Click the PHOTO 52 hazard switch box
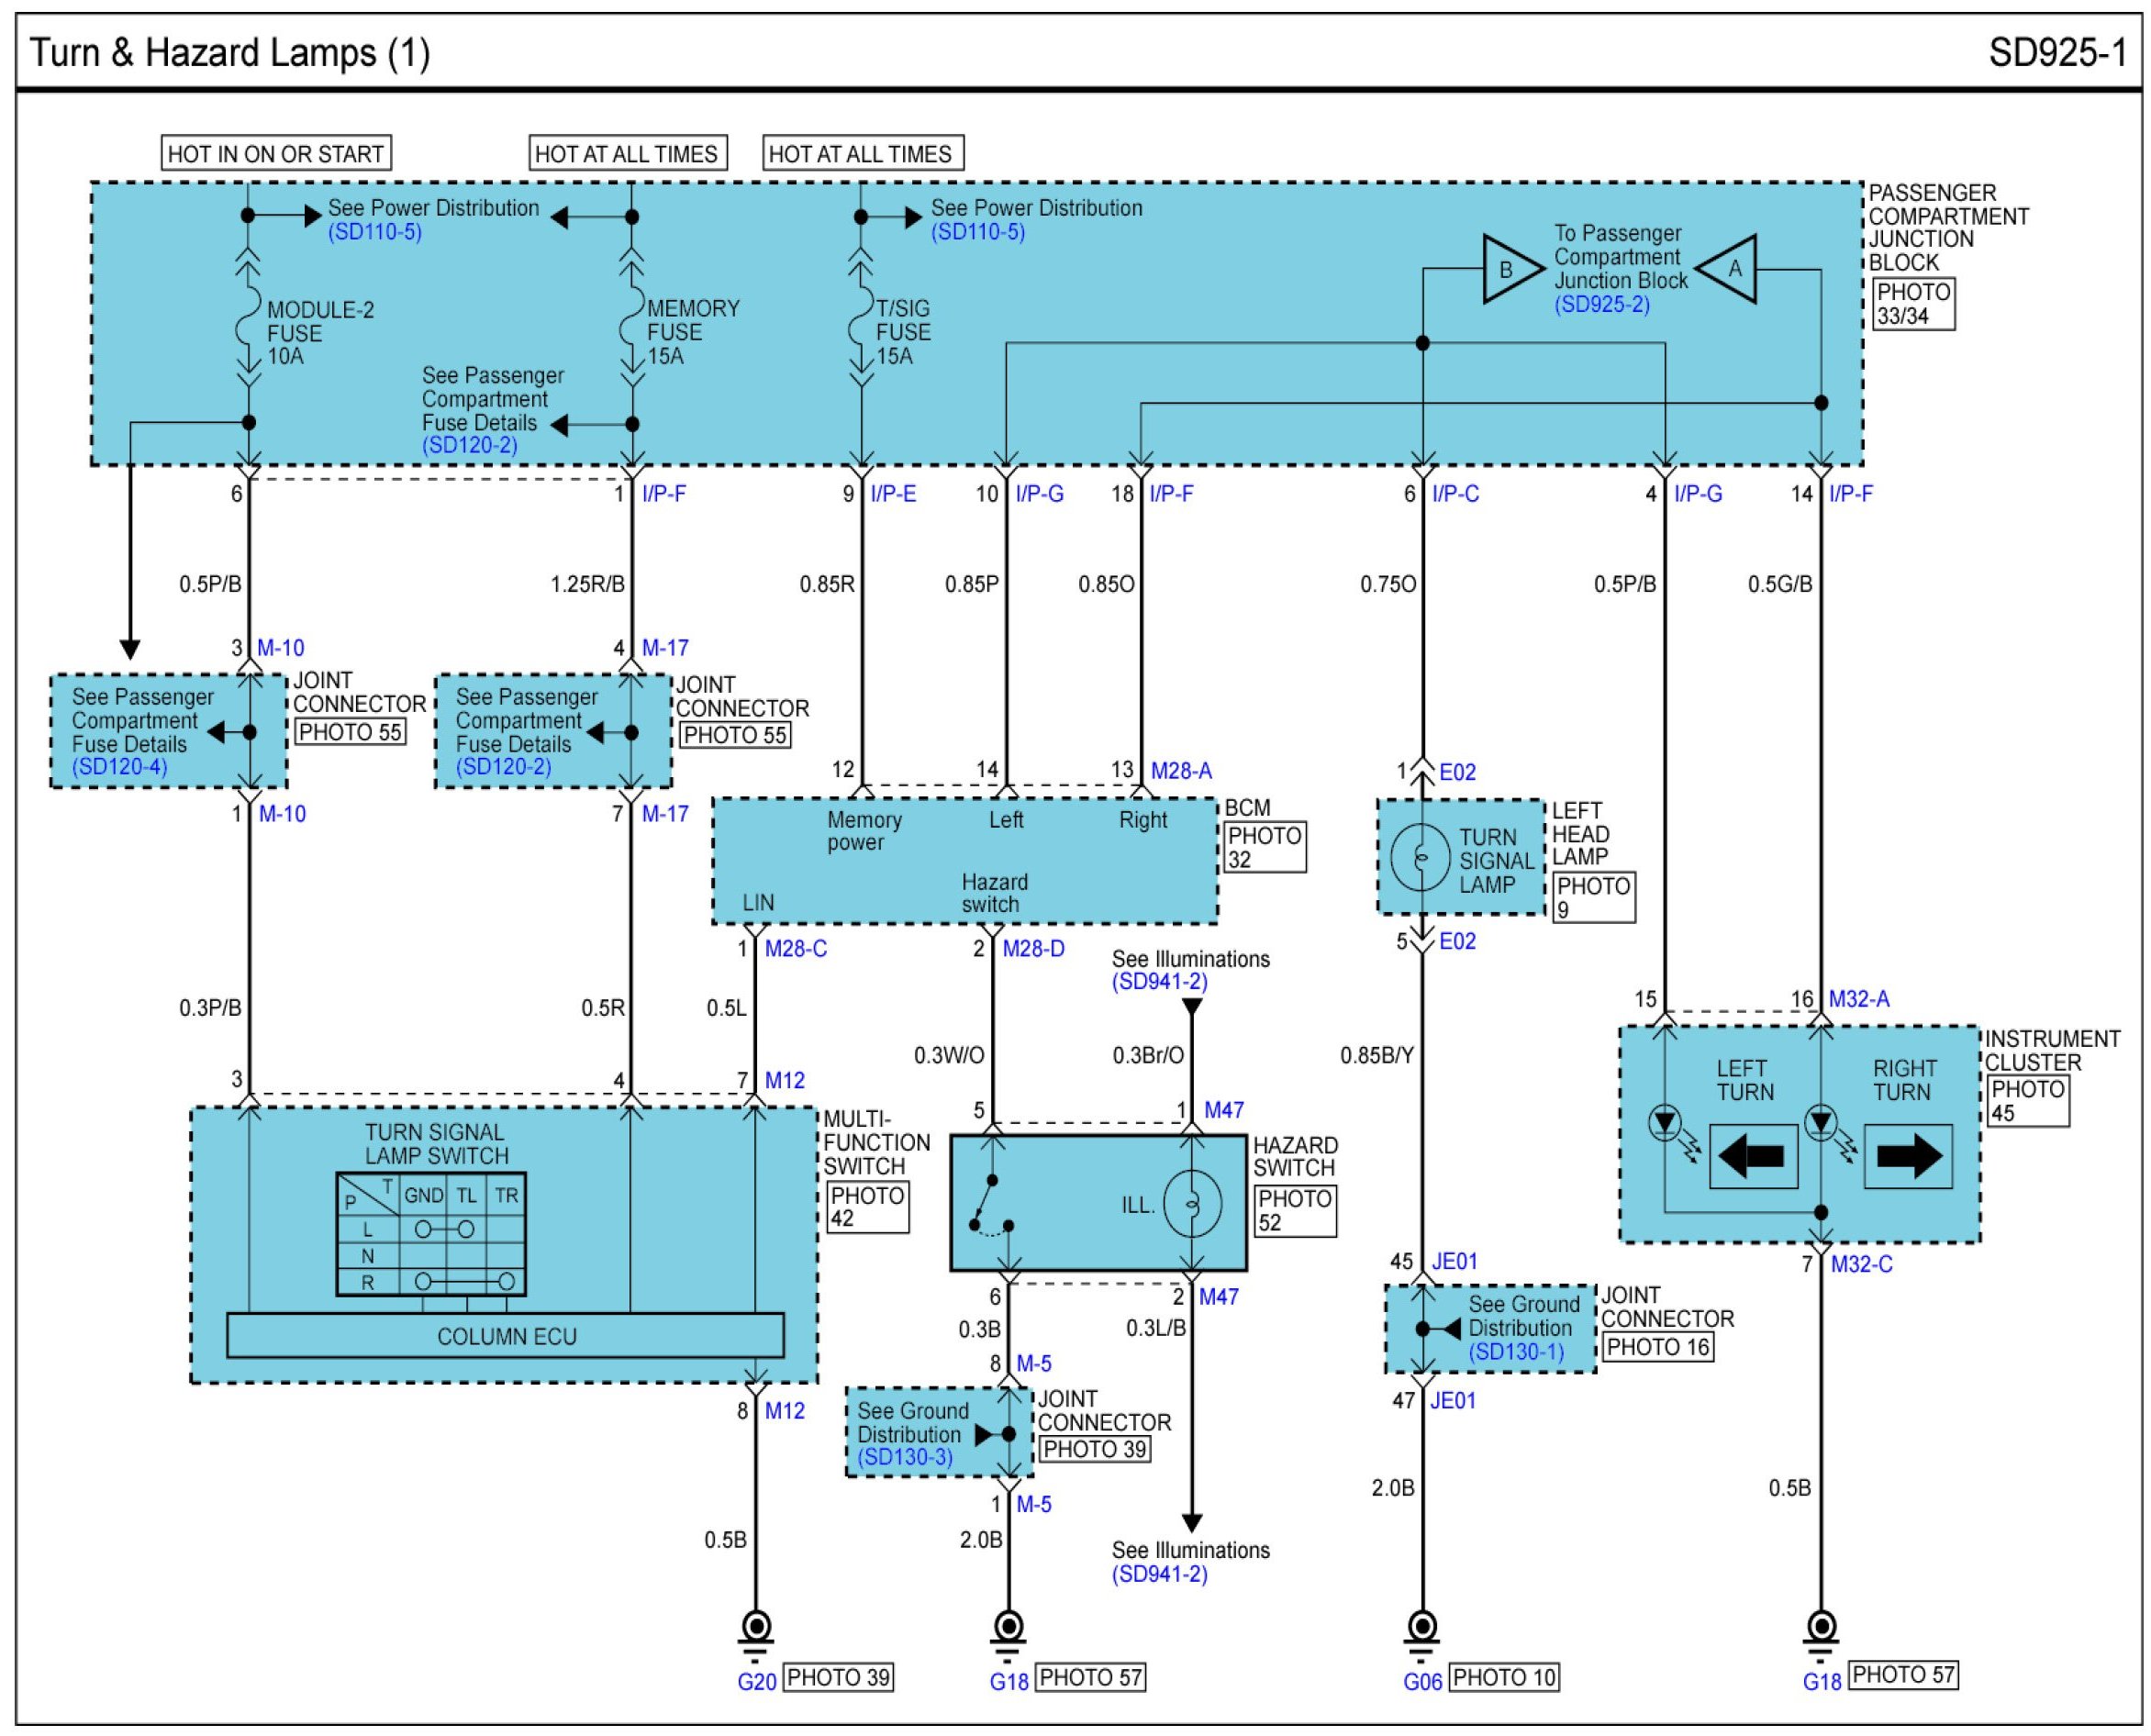Viewport: 2151px width, 1736px height. click(x=1294, y=1210)
